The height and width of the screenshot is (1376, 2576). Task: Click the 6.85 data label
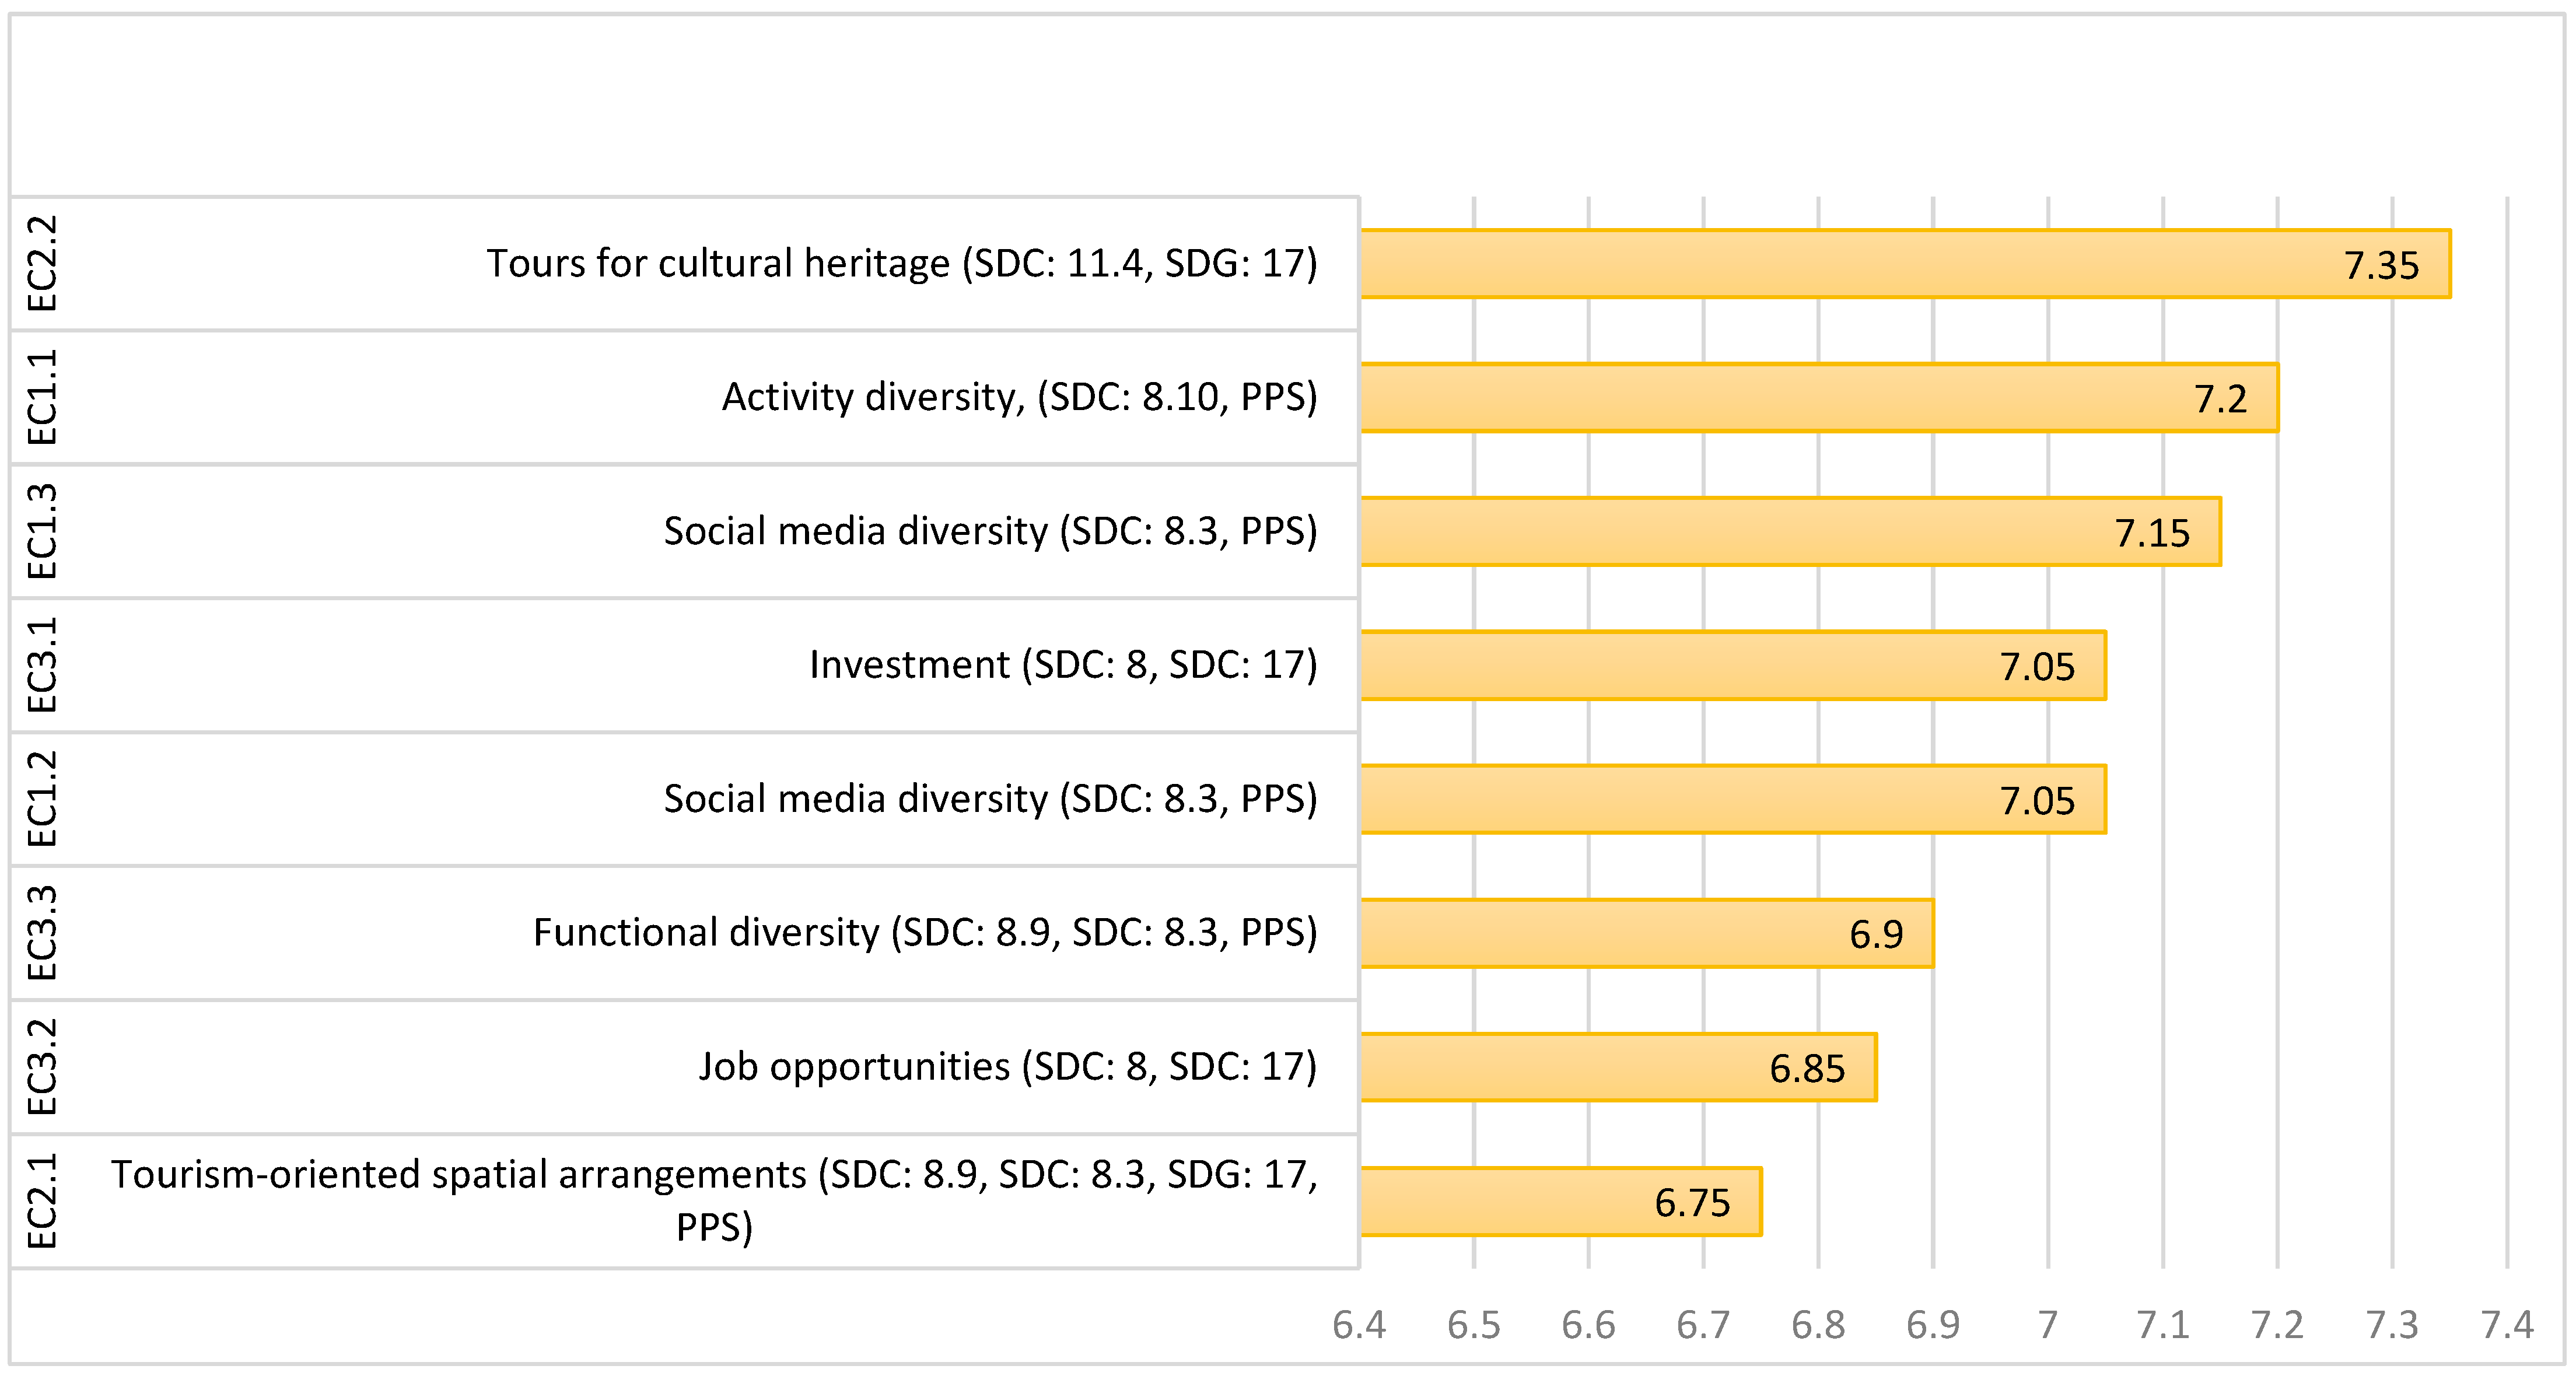1807,1069
